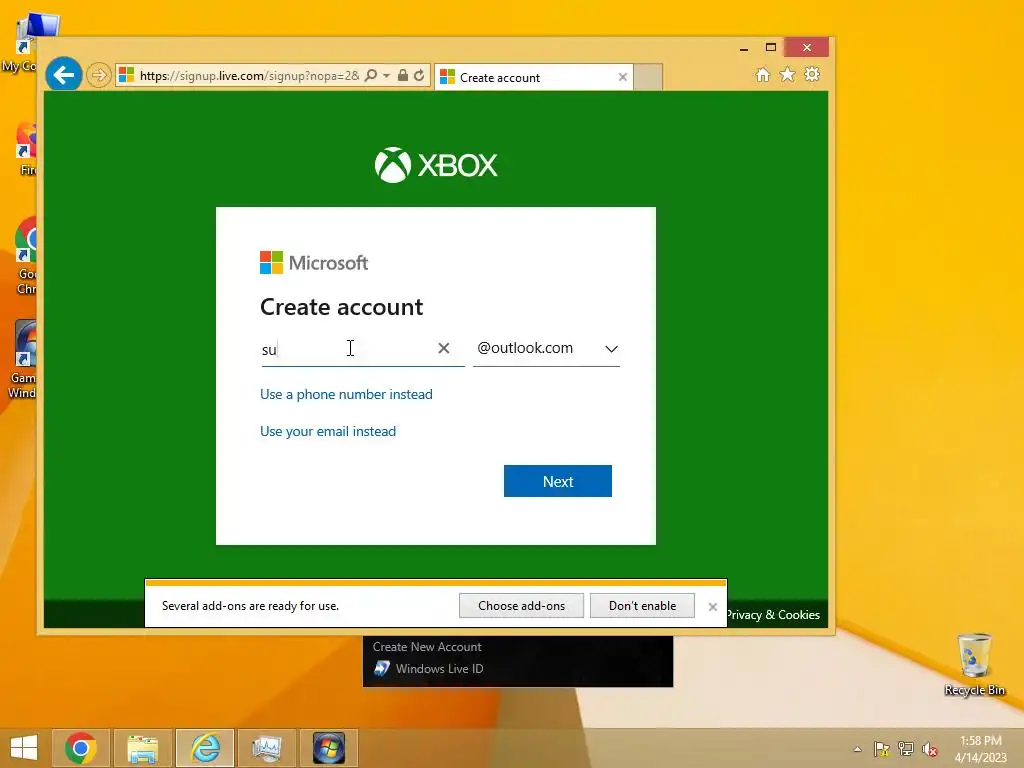Click the system monitor taskbar icon
Viewport: 1024px width, 768px height.
pos(266,748)
